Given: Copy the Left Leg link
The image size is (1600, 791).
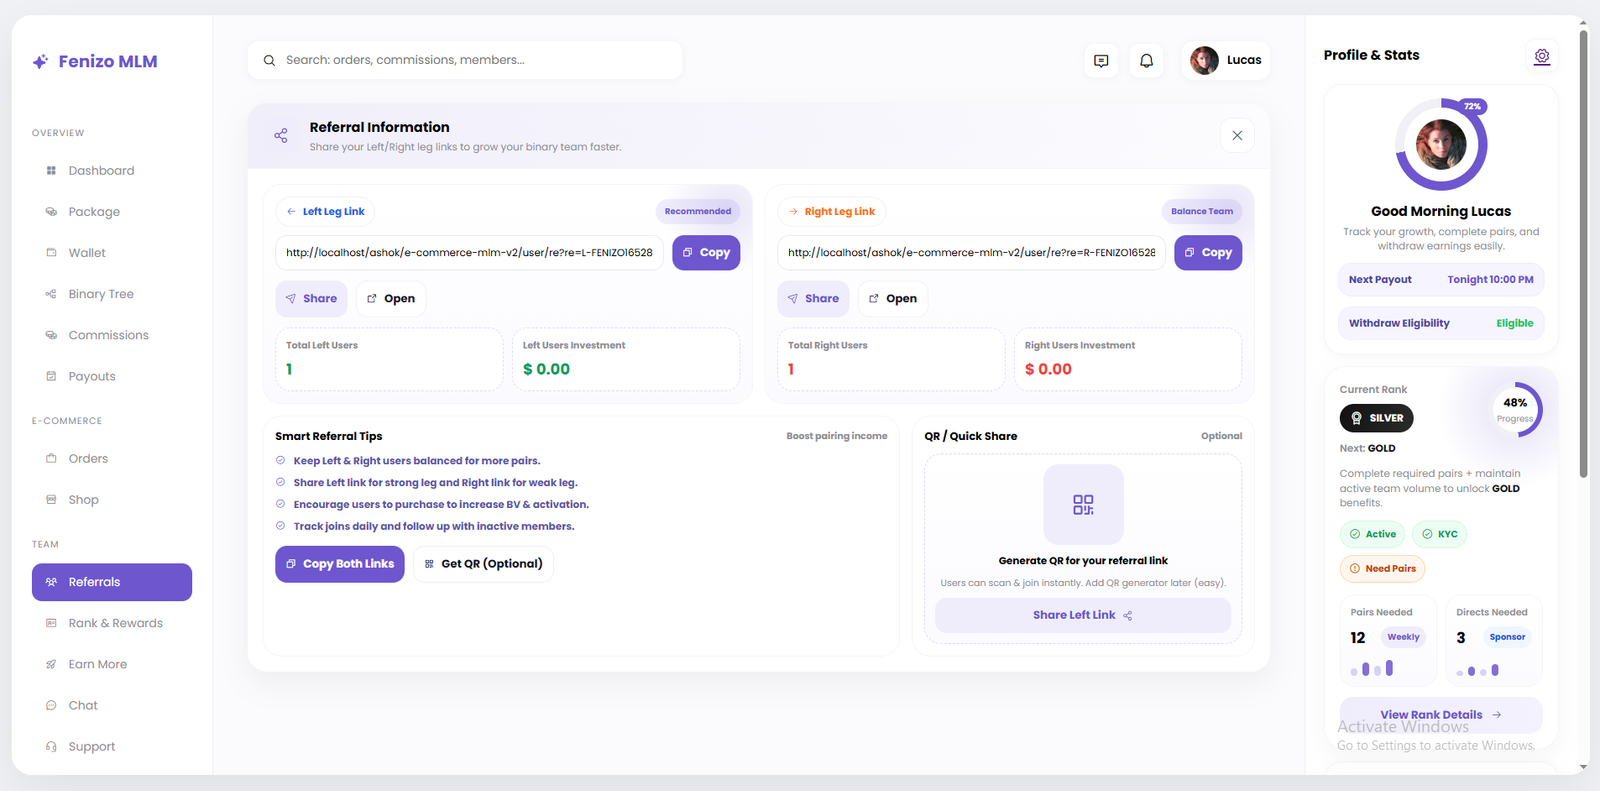Looking at the screenshot, I should click(x=706, y=253).
